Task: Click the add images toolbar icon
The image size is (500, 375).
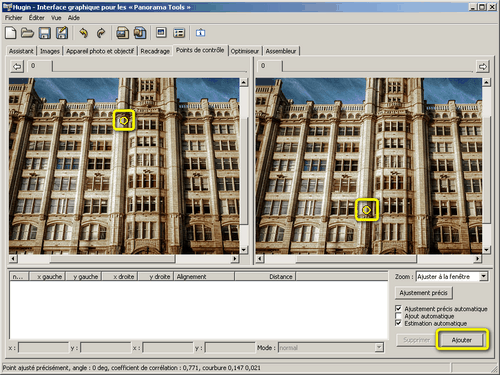Action: click(122, 33)
